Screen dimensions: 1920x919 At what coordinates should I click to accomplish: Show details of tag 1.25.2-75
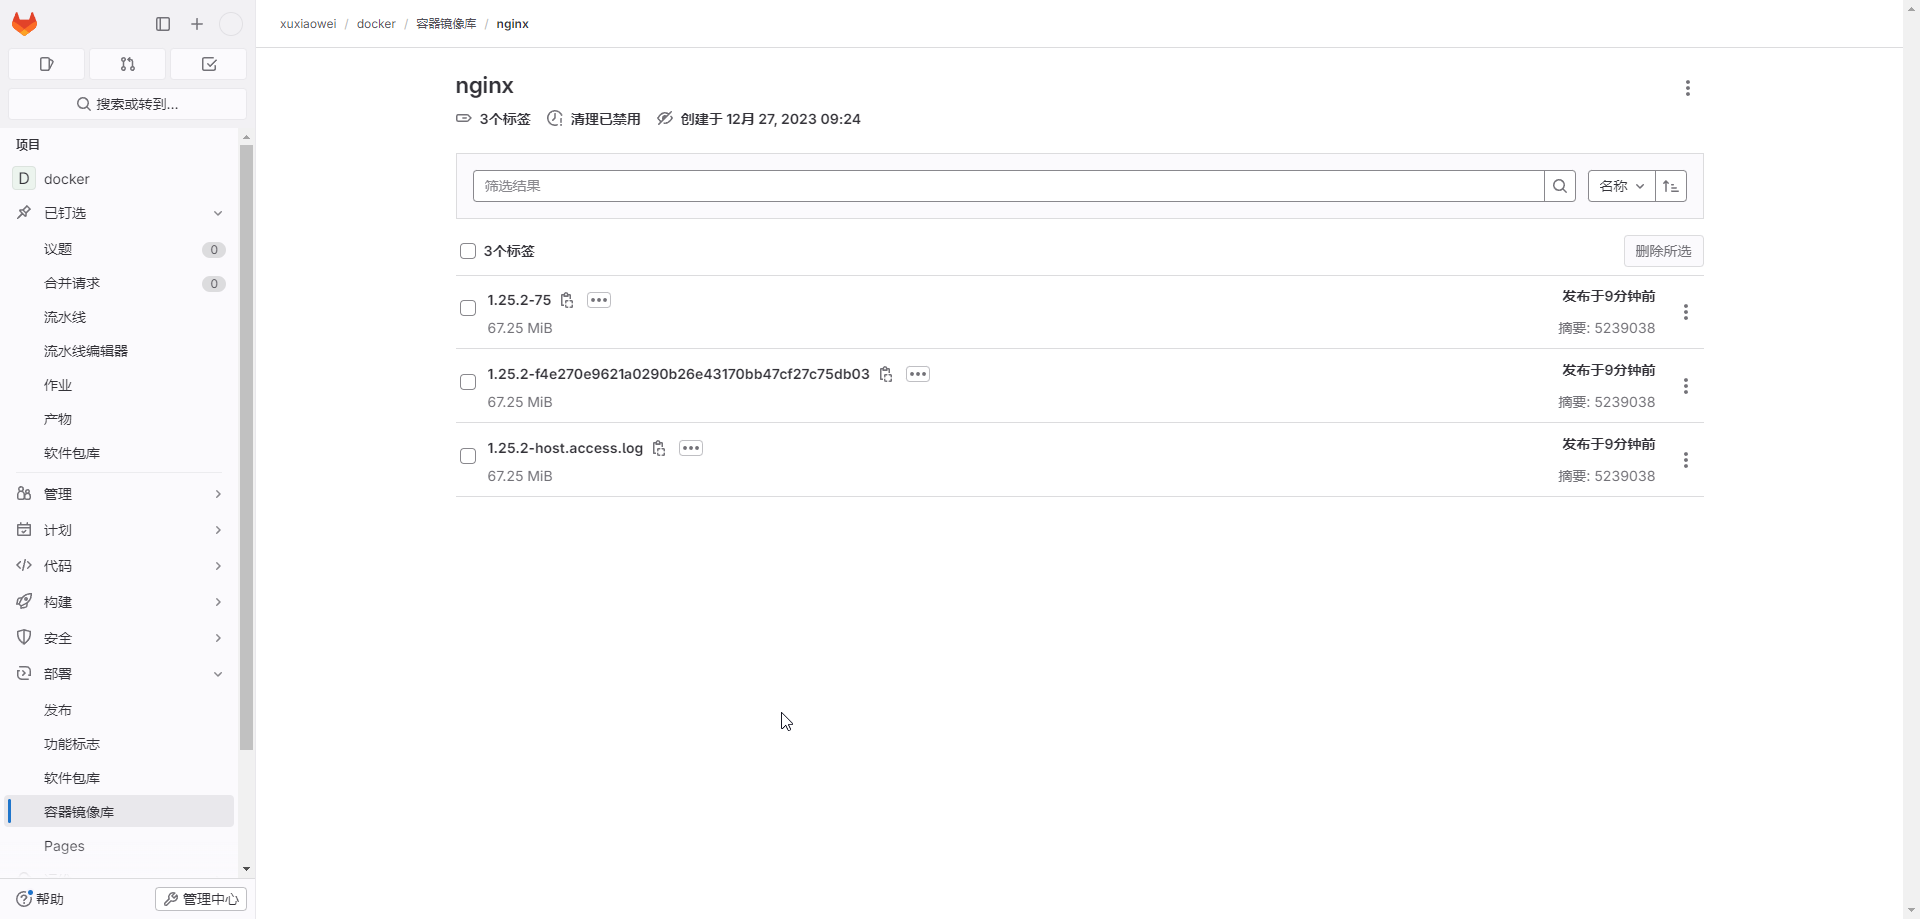599,300
